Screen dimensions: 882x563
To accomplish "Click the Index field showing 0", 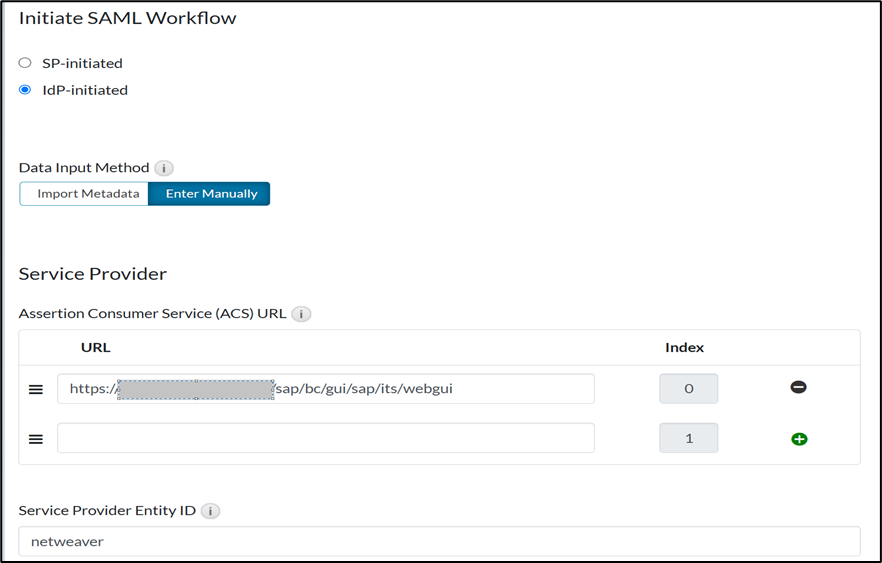I will pyautogui.click(x=688, y=389).
